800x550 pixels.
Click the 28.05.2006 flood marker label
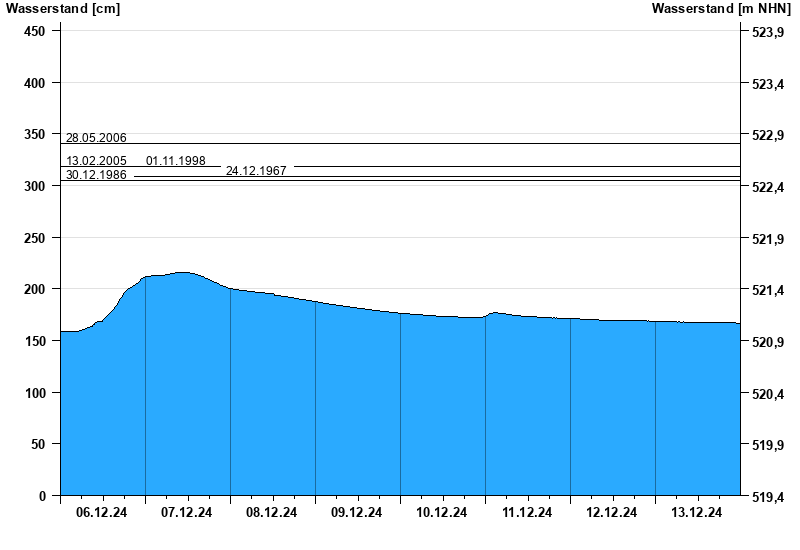[96, 138]
